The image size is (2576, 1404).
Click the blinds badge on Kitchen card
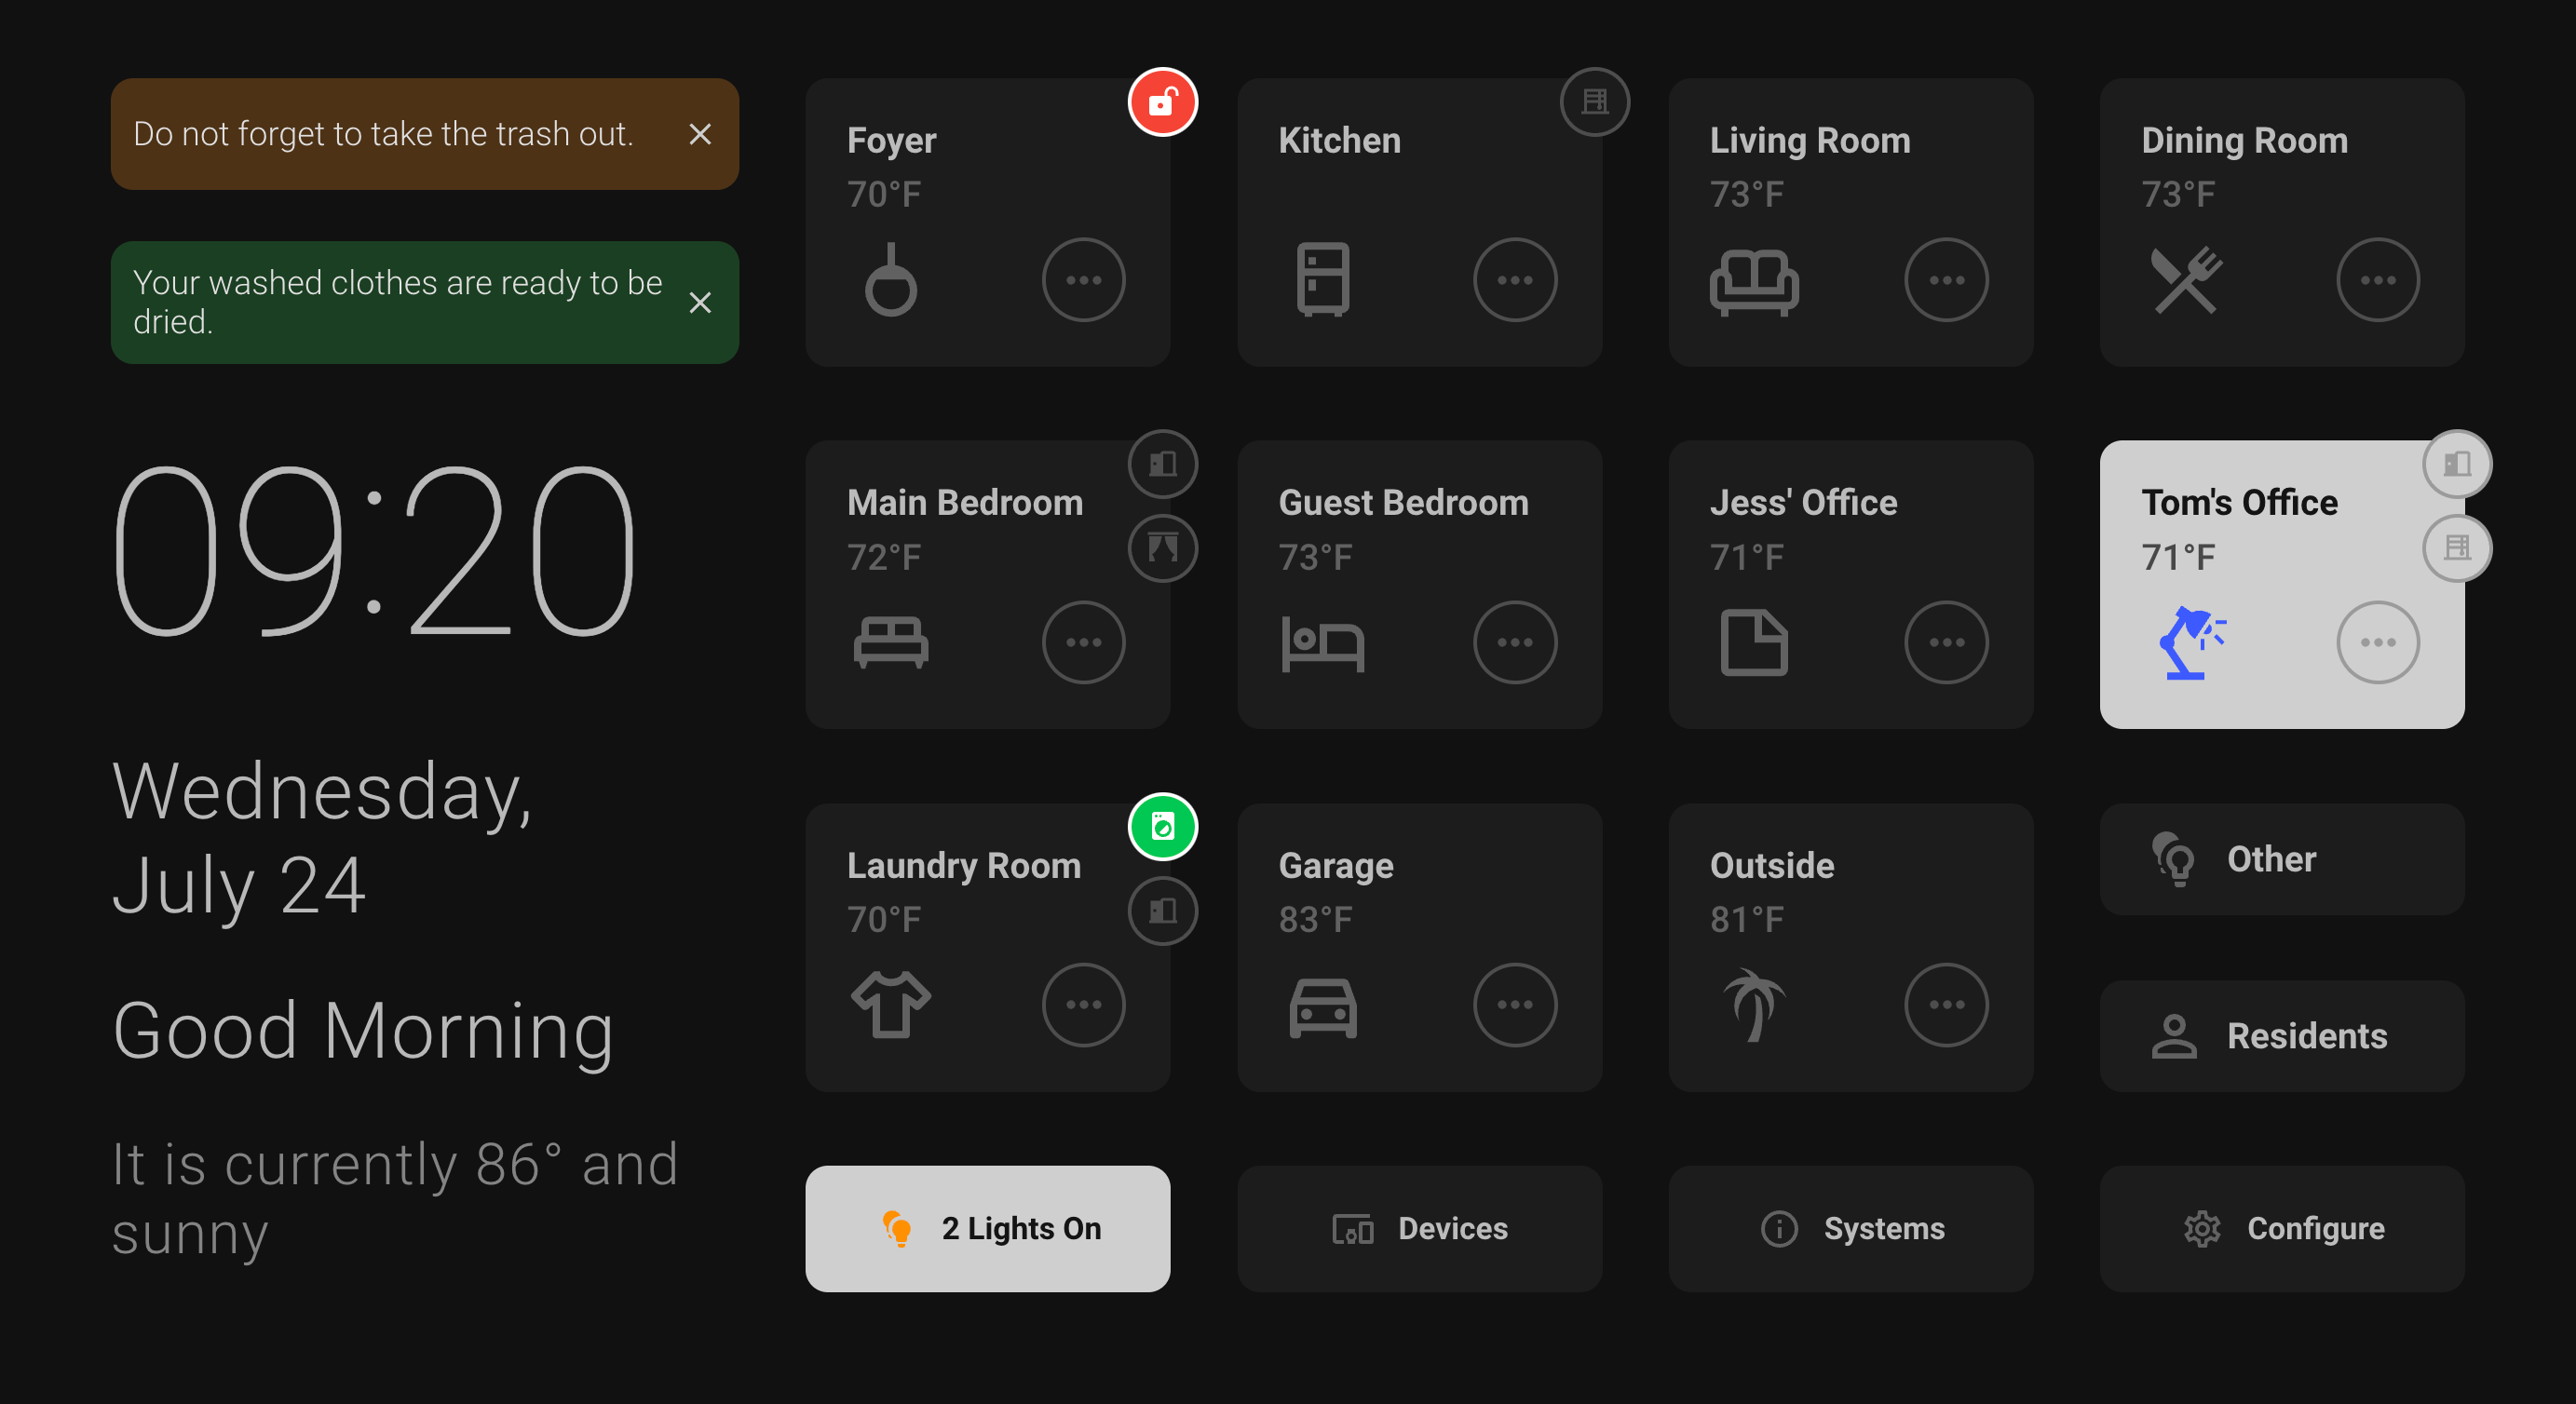click(x=1594, y=102)
